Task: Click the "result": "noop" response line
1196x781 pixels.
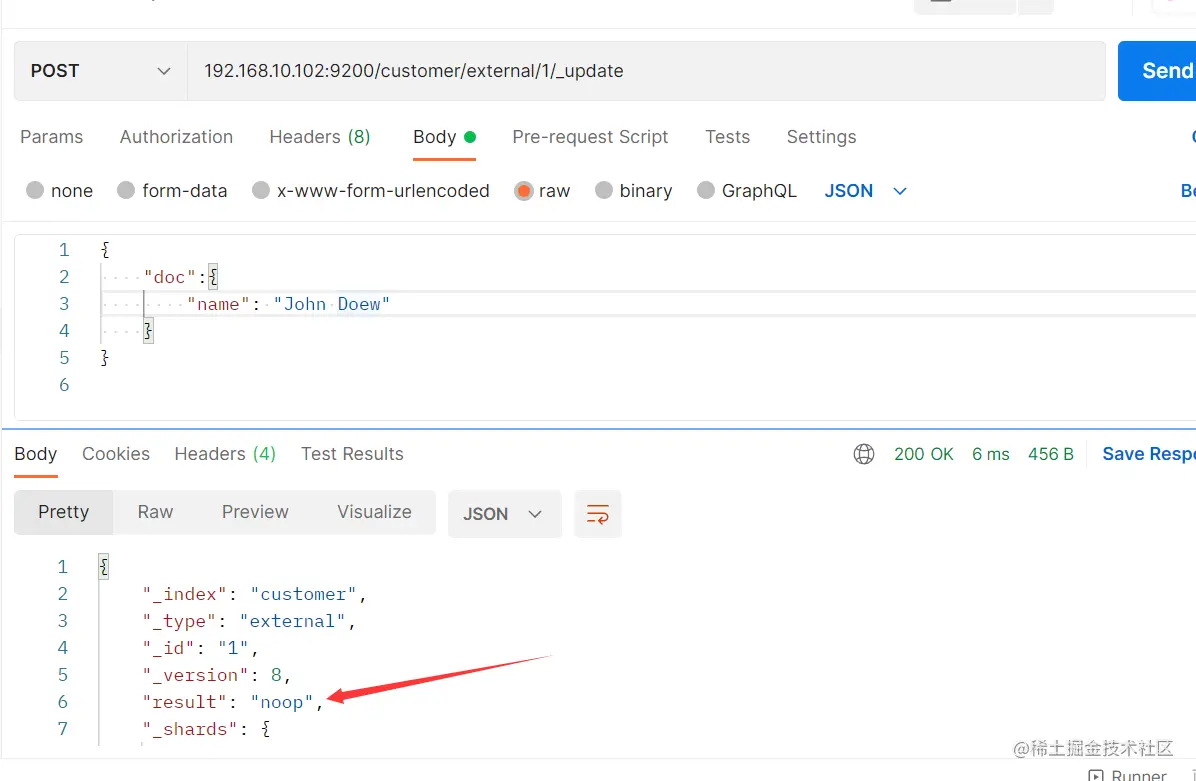Action: 233,702
